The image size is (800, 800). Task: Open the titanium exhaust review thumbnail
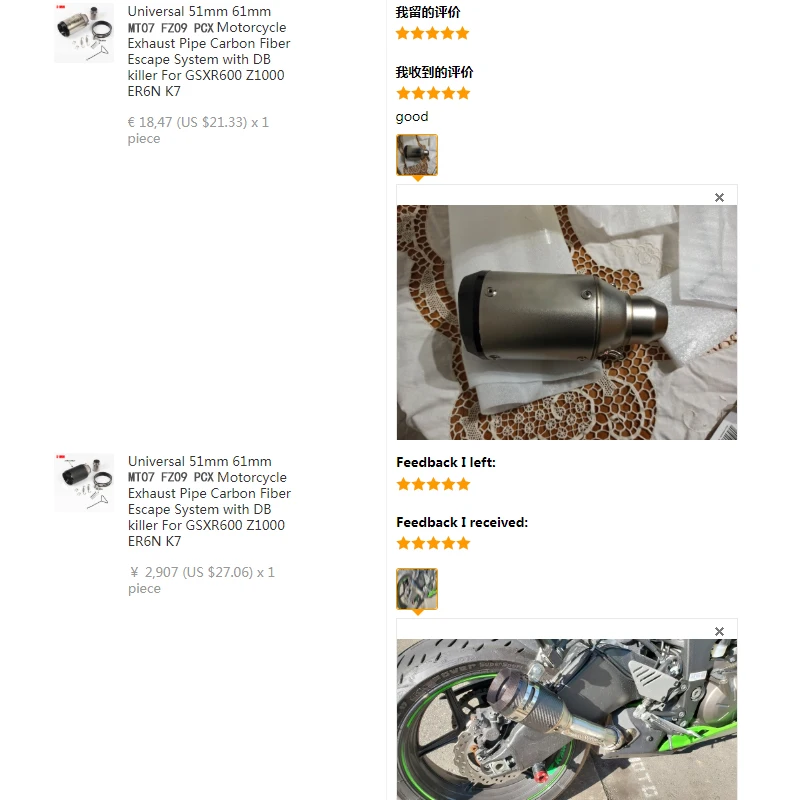tap(417, 155)
